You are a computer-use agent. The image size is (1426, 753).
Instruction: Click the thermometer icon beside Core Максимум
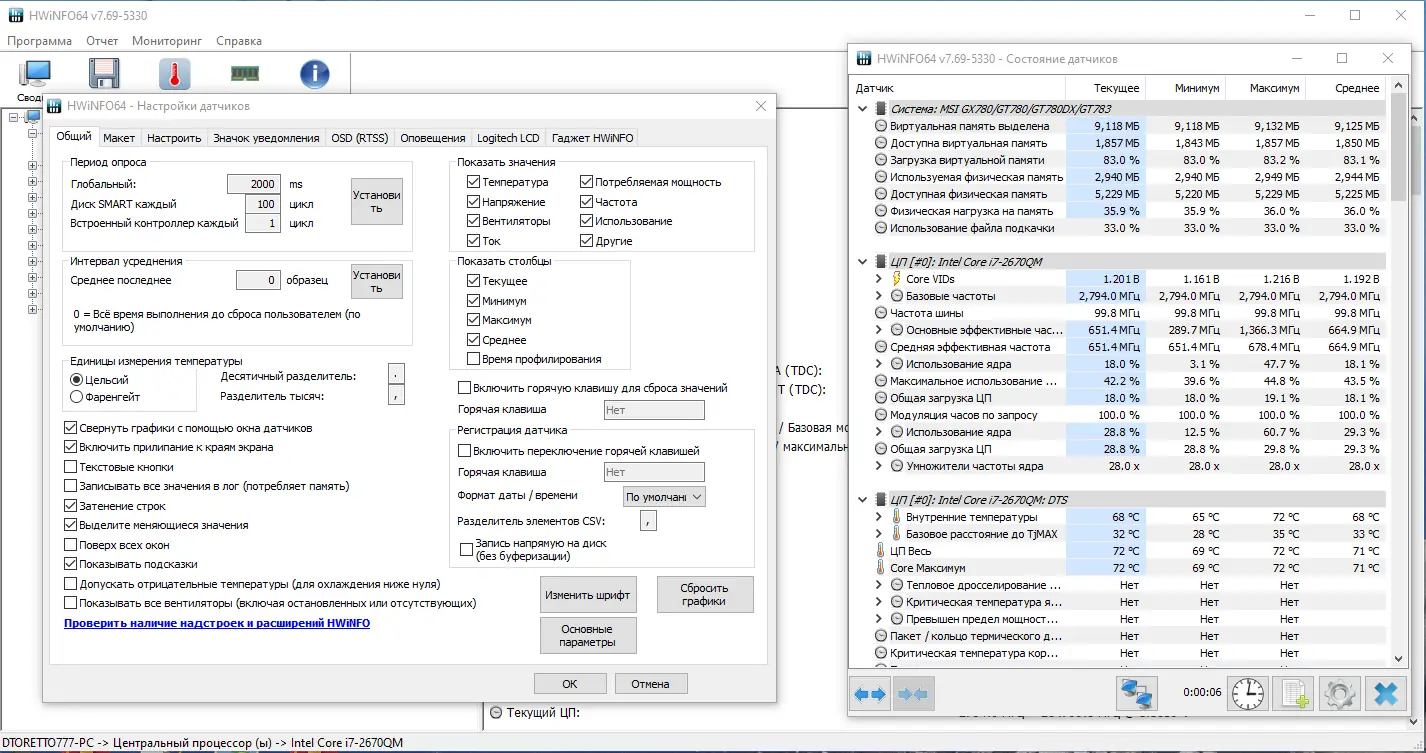pyautogui.click(x=881, y=568)
